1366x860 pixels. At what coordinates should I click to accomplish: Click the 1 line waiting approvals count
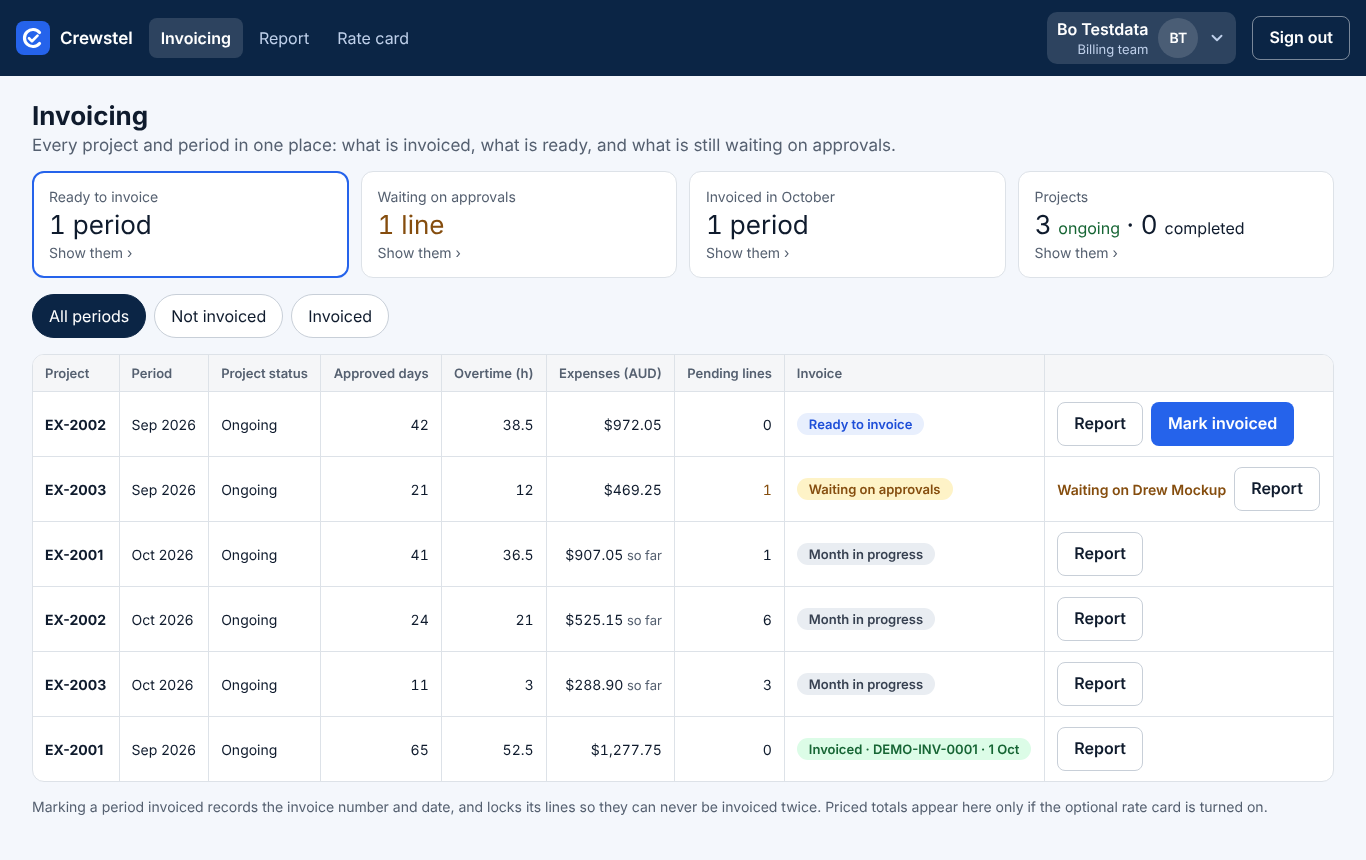click(411, 225)
